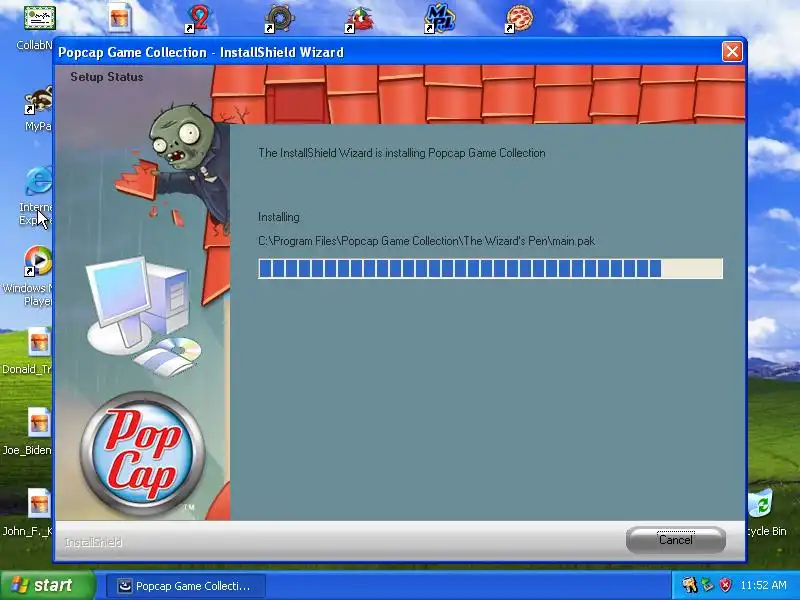Click the 'InstallShield Wizard is installing' message
This screenshot has width=800, height=600.
click(402, 153)
